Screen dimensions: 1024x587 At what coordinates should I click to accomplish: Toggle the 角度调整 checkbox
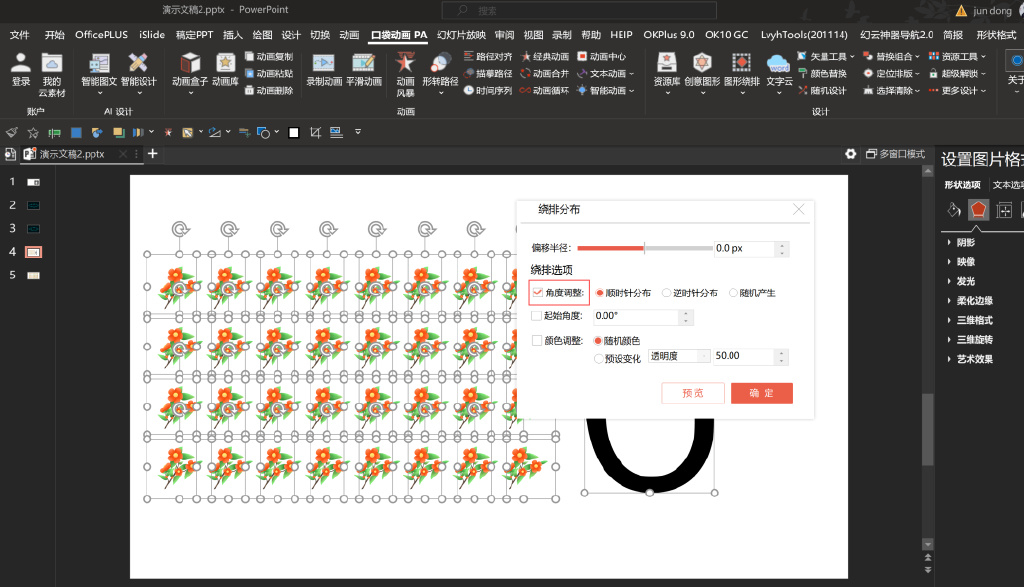(537, 293)
